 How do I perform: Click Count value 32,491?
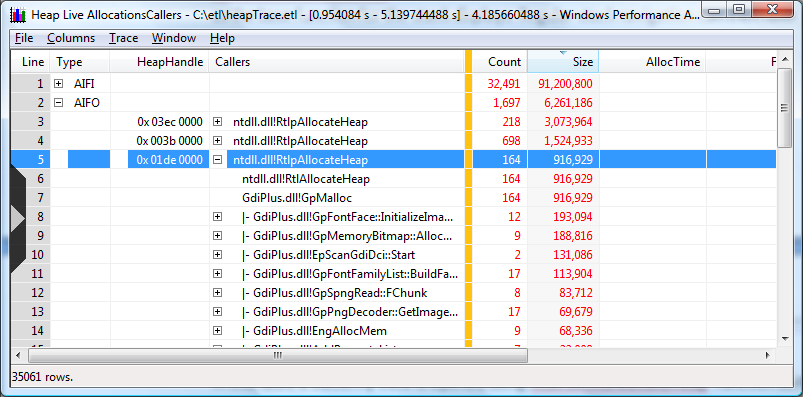coord(504,84)
